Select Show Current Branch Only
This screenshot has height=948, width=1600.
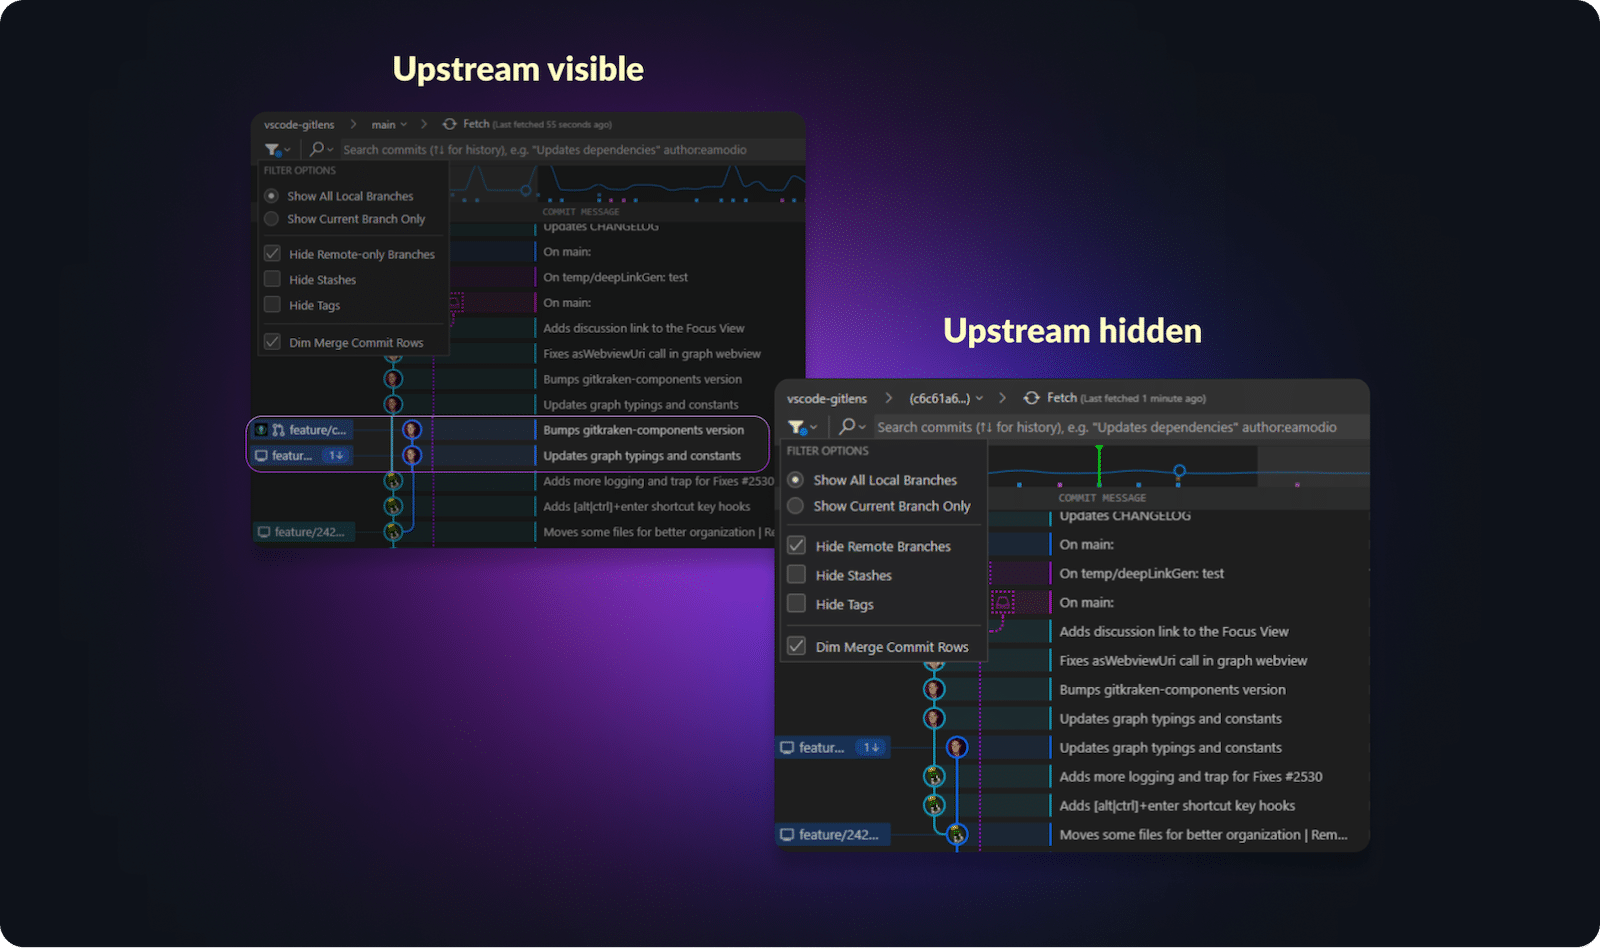tap(271, 218)
